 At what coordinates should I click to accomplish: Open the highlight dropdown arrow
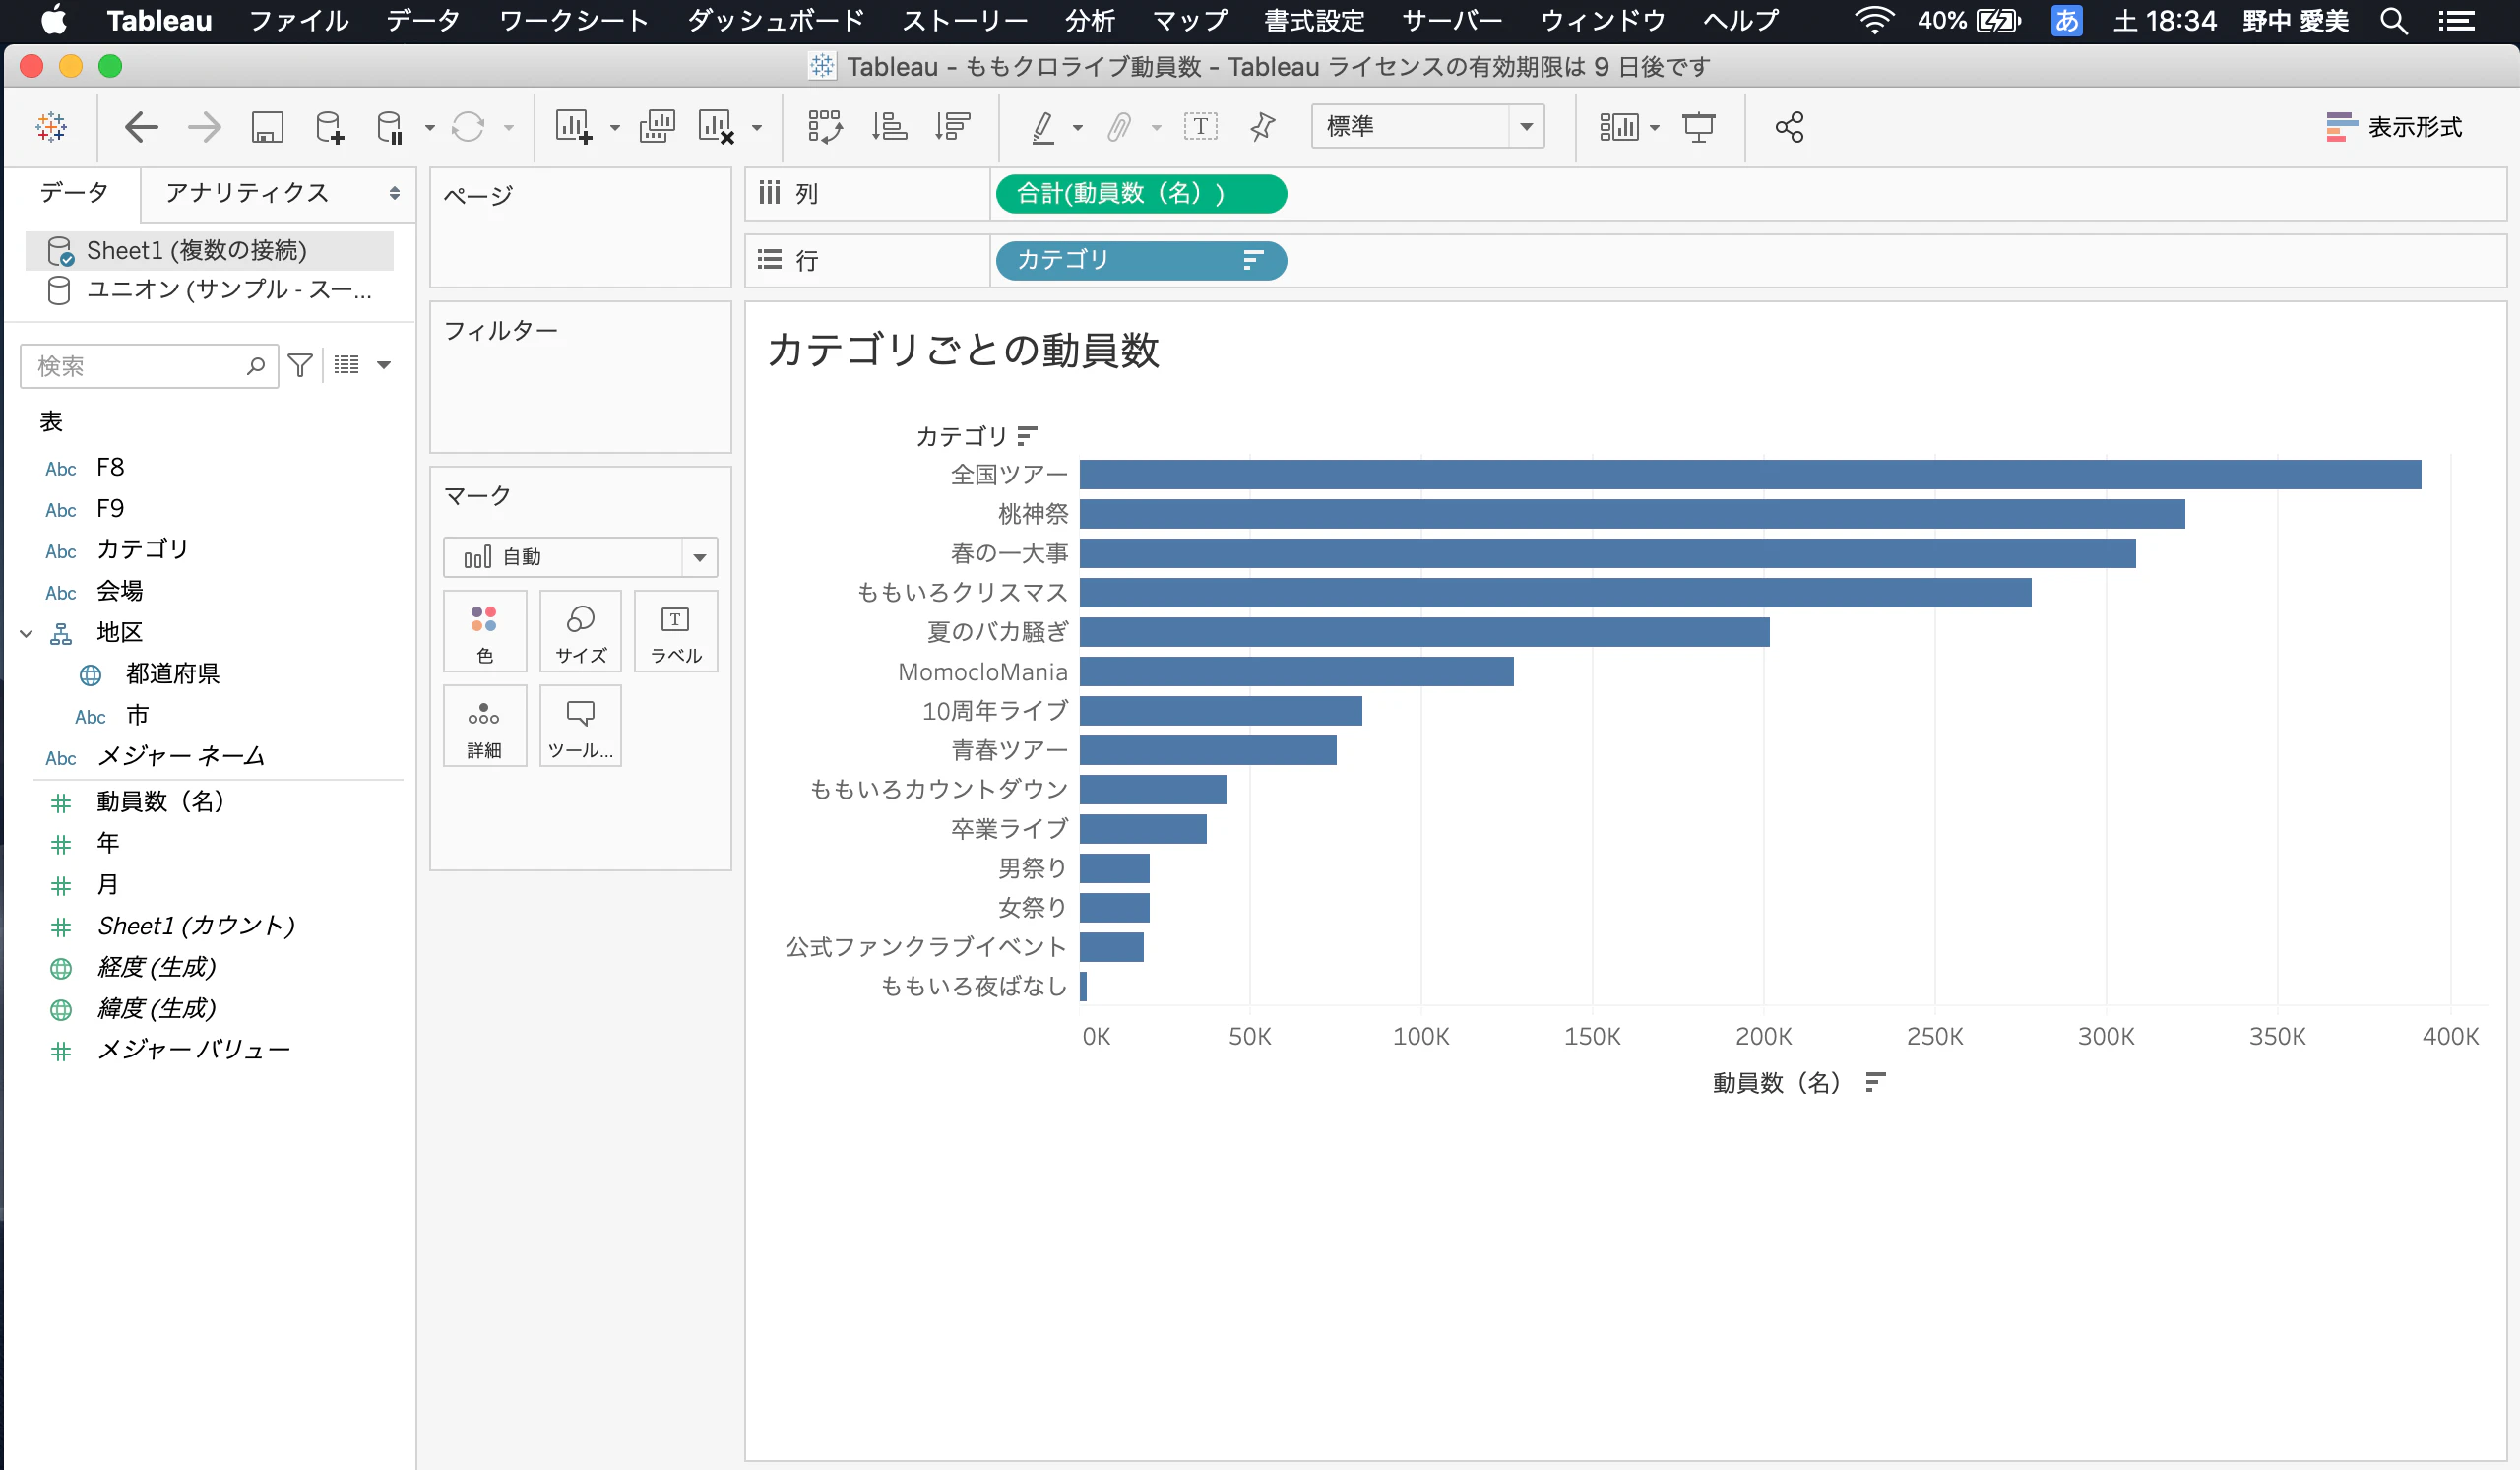tap(1077, 128)
